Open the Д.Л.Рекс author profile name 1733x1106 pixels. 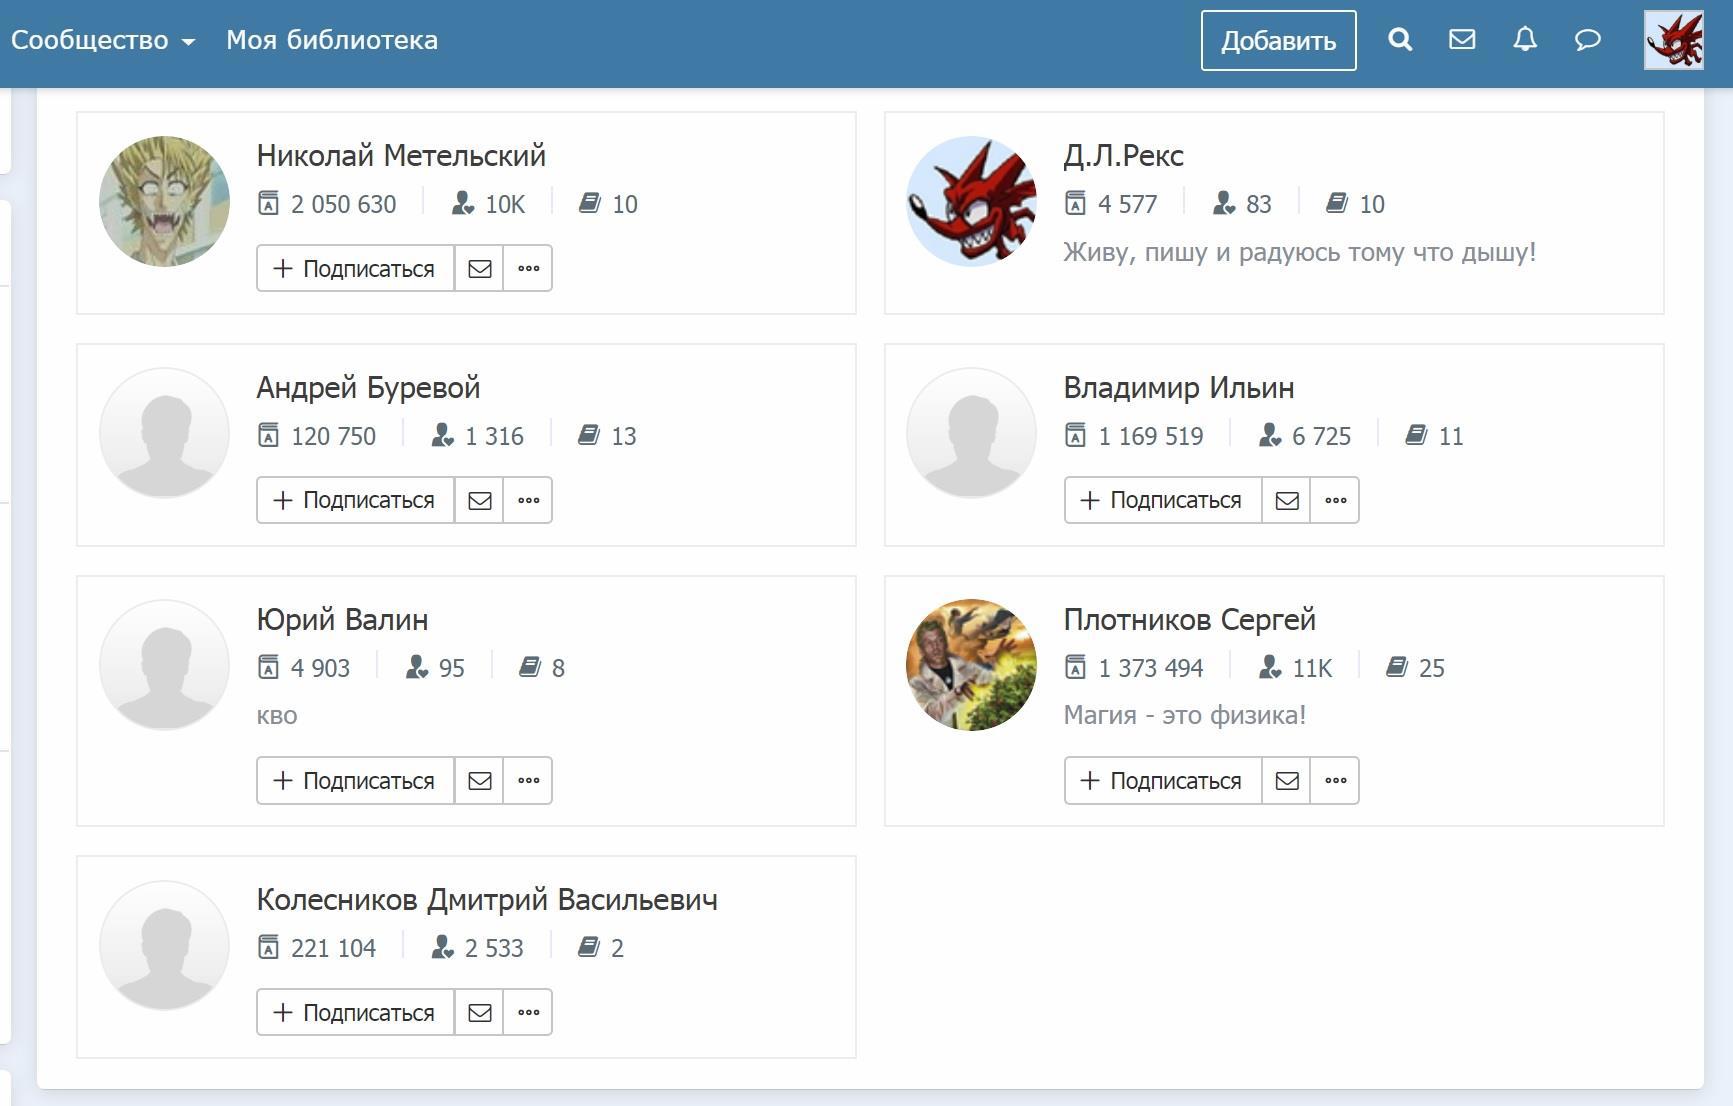click(x=1123, y=156)
